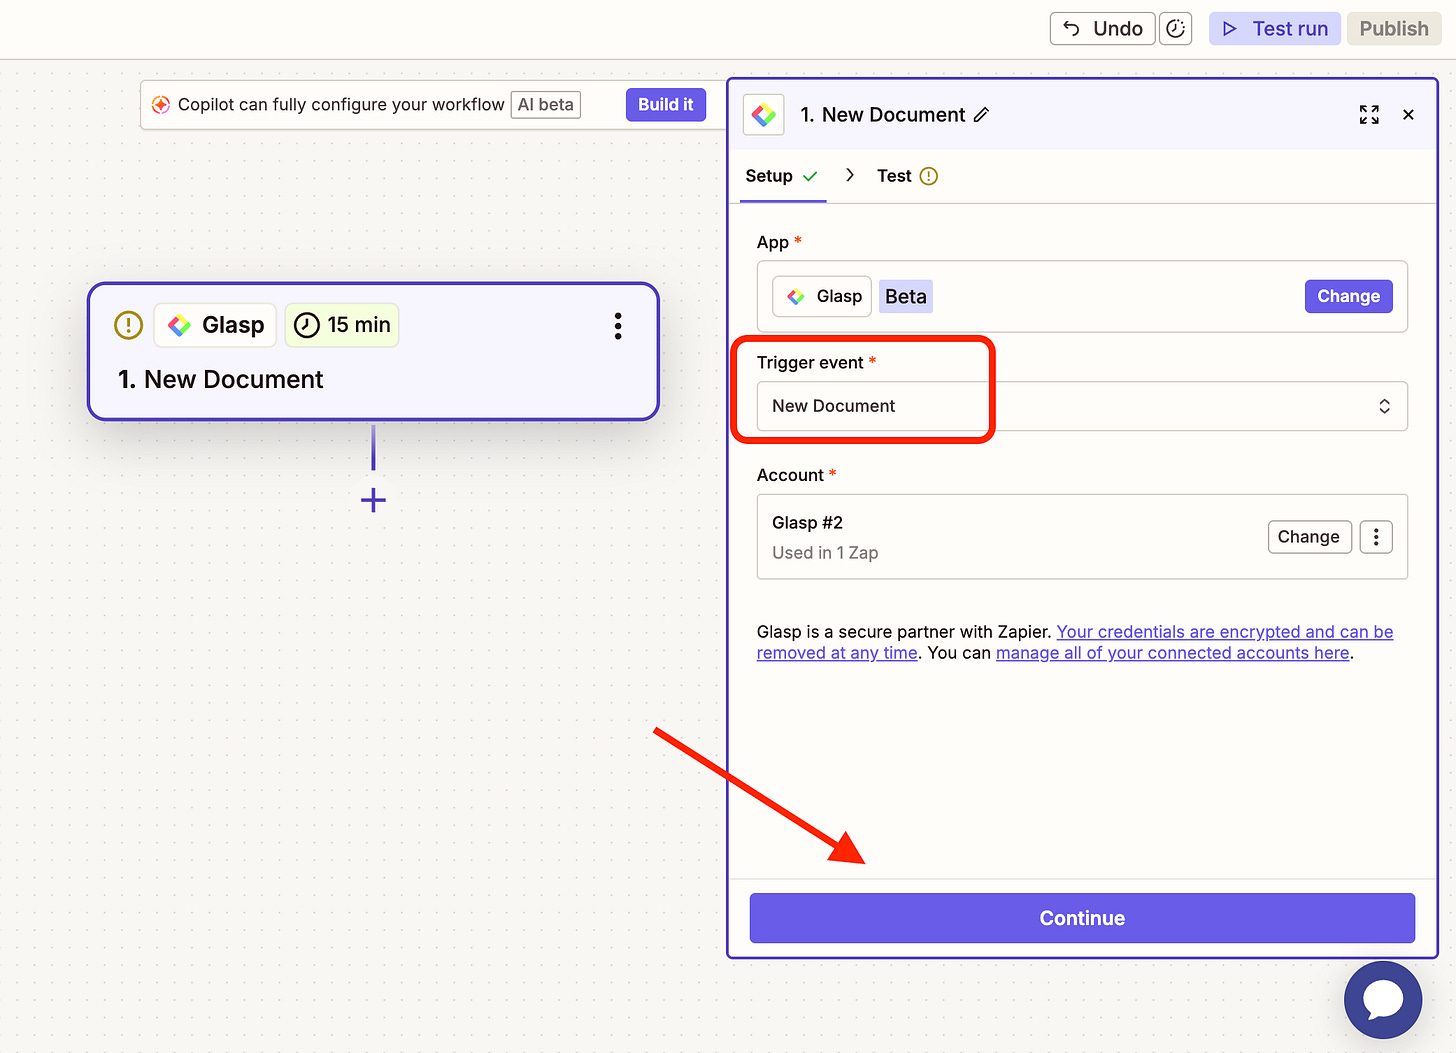The height and width of the screenshot is (1053, 1456).
Task: Select the 1. New Document step card title
Action: (x=220, y=380)
